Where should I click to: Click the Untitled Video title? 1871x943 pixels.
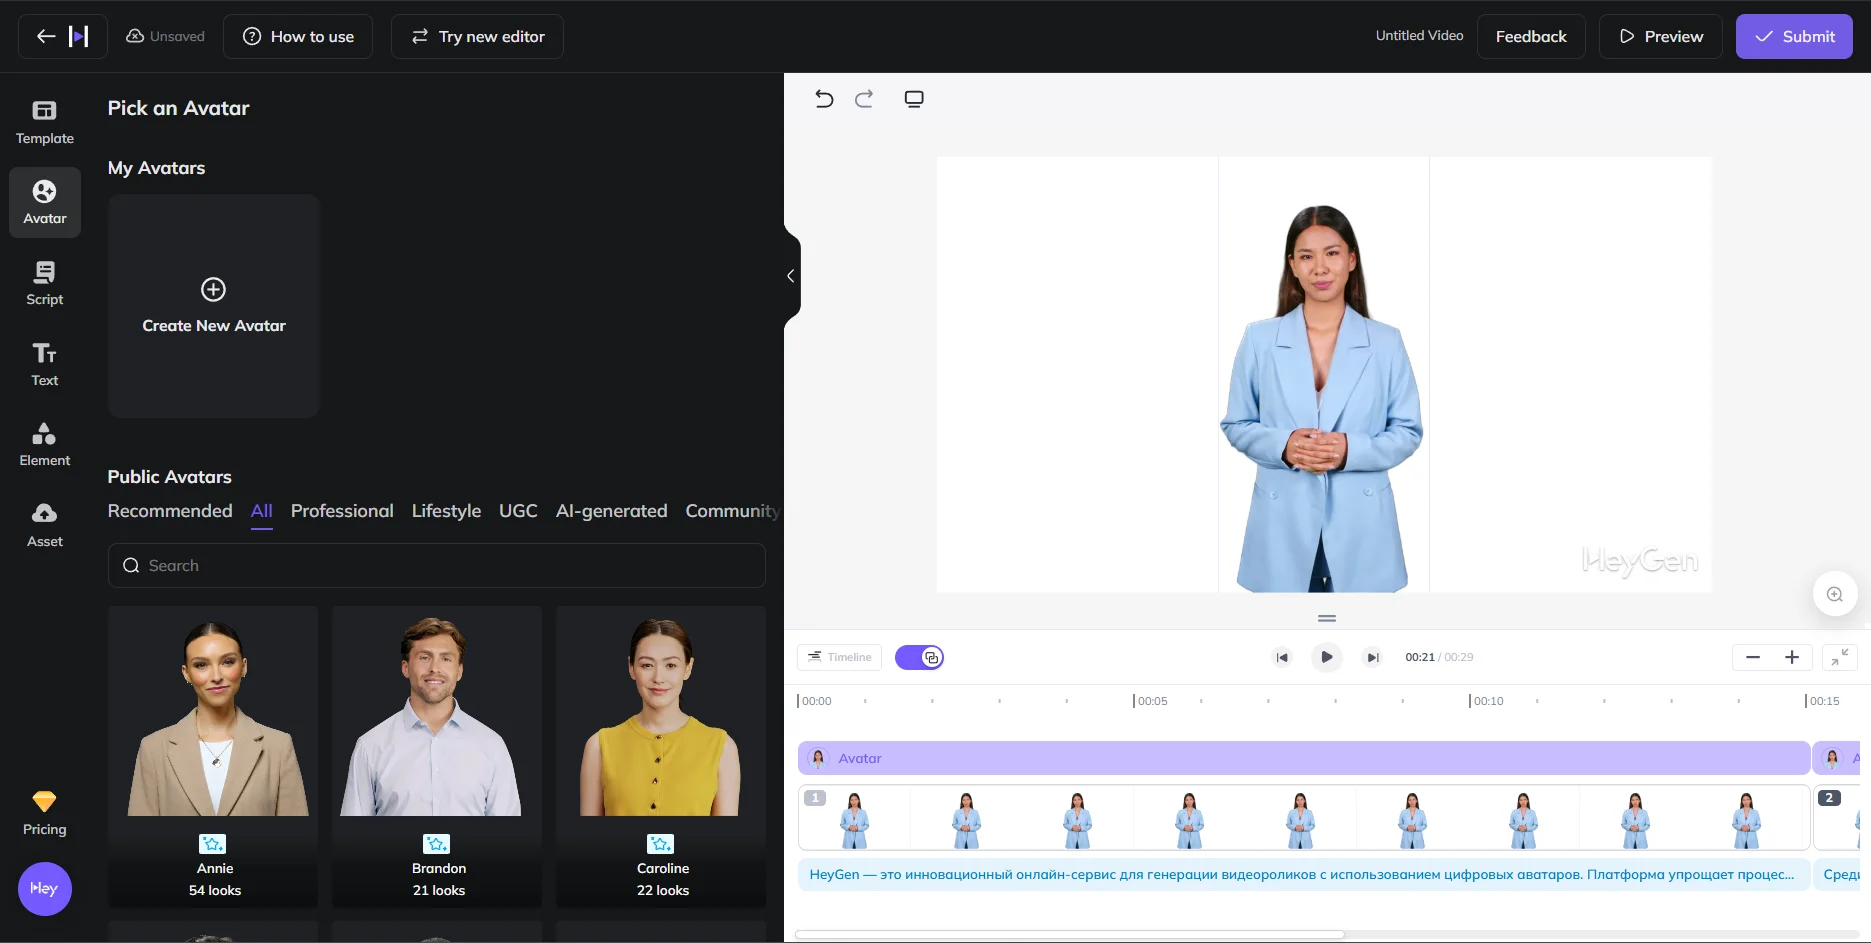click(x=1419, y=36)
